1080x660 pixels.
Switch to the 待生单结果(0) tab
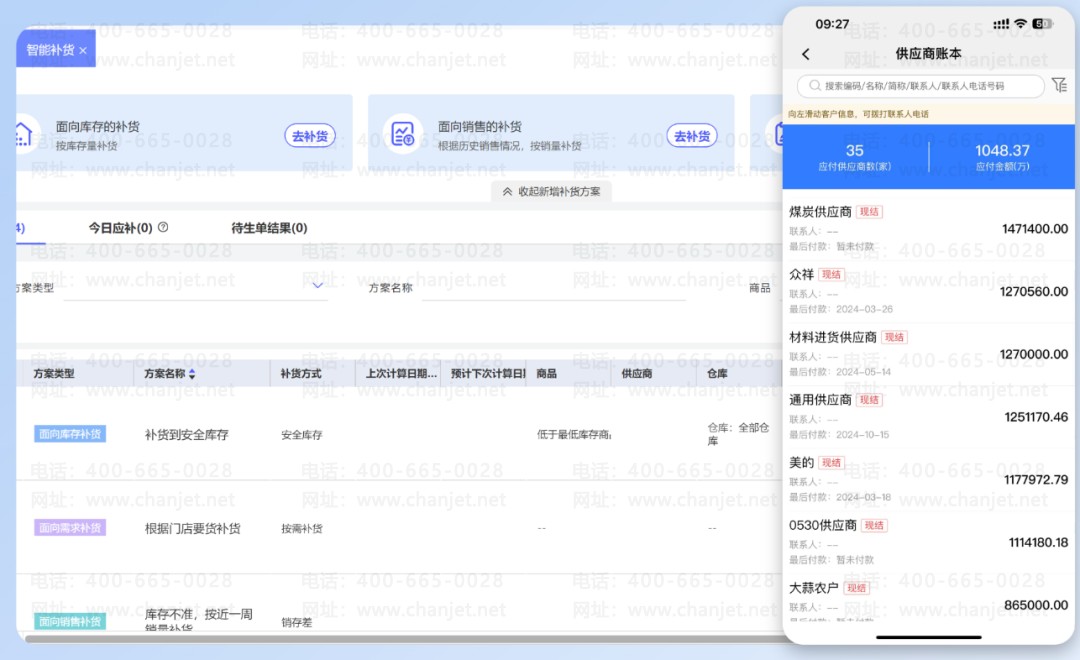pos(269,228)
